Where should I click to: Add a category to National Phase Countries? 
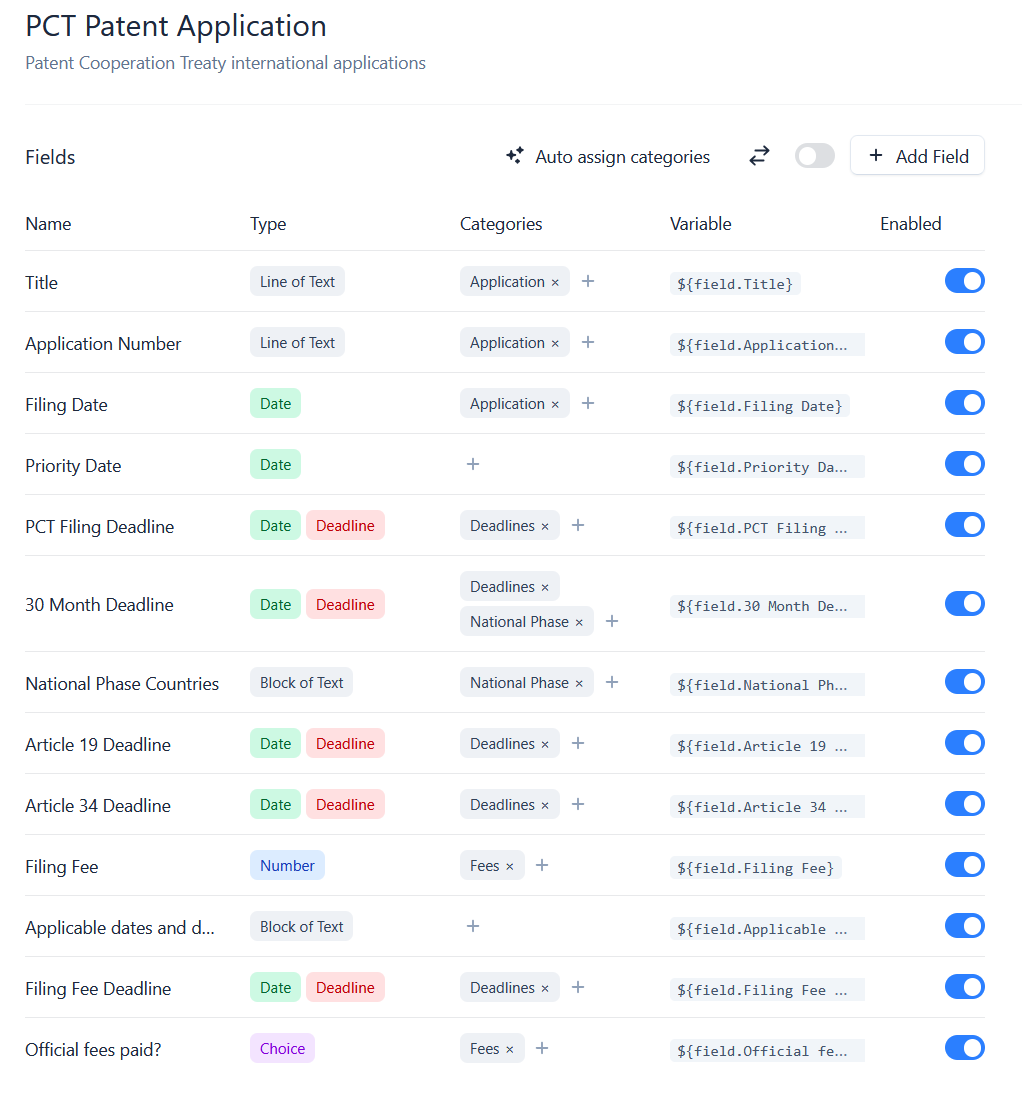click(x=612, y=682)
